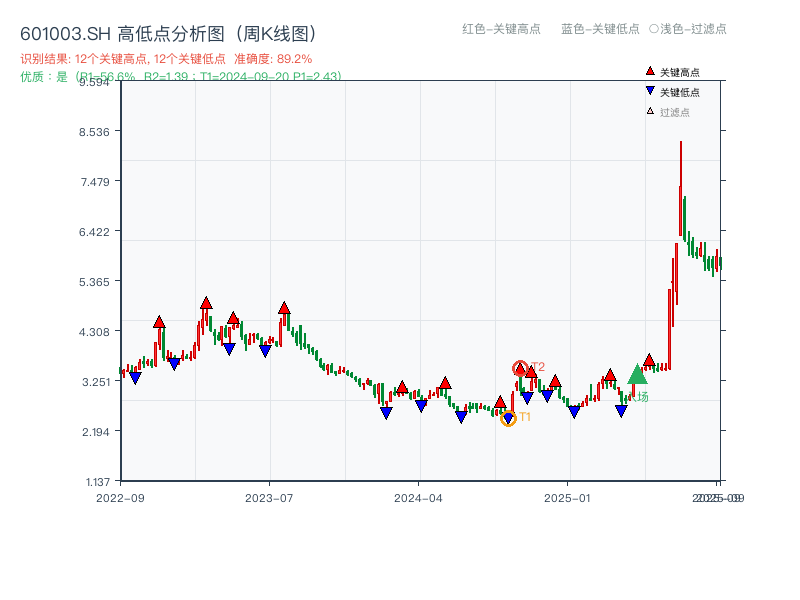This screenshot has height=600, width=800.
Task: Click the gray 过滤点 legend label
Action: click(x=674, y=112)
